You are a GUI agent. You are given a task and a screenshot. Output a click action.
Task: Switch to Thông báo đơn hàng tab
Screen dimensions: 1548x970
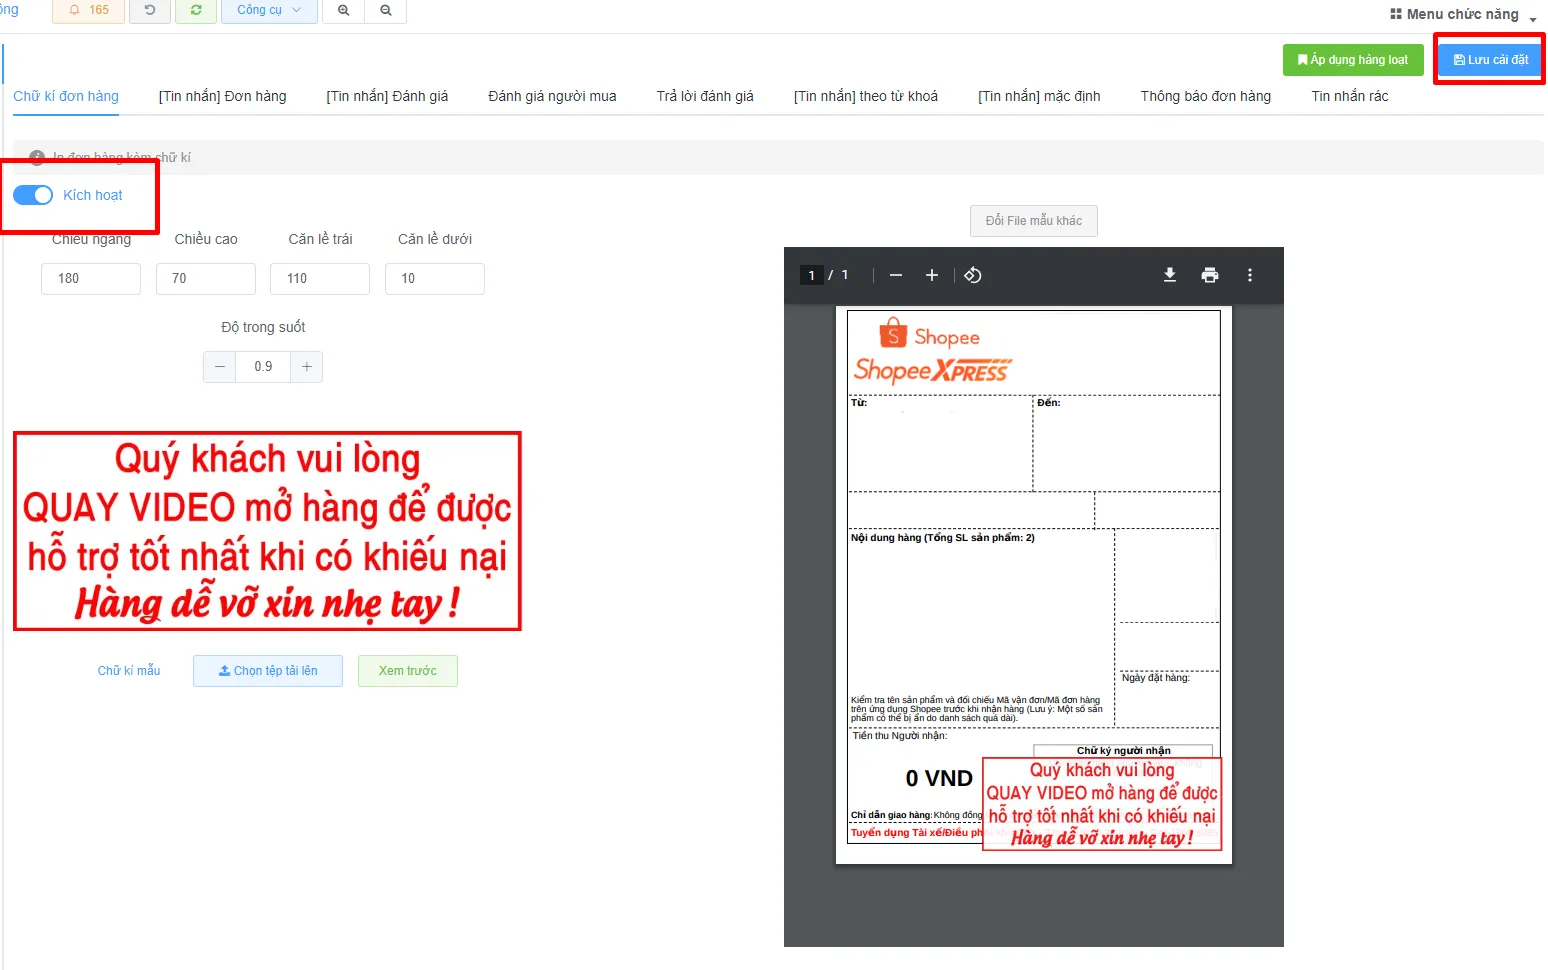click(x=1206, y=96)
